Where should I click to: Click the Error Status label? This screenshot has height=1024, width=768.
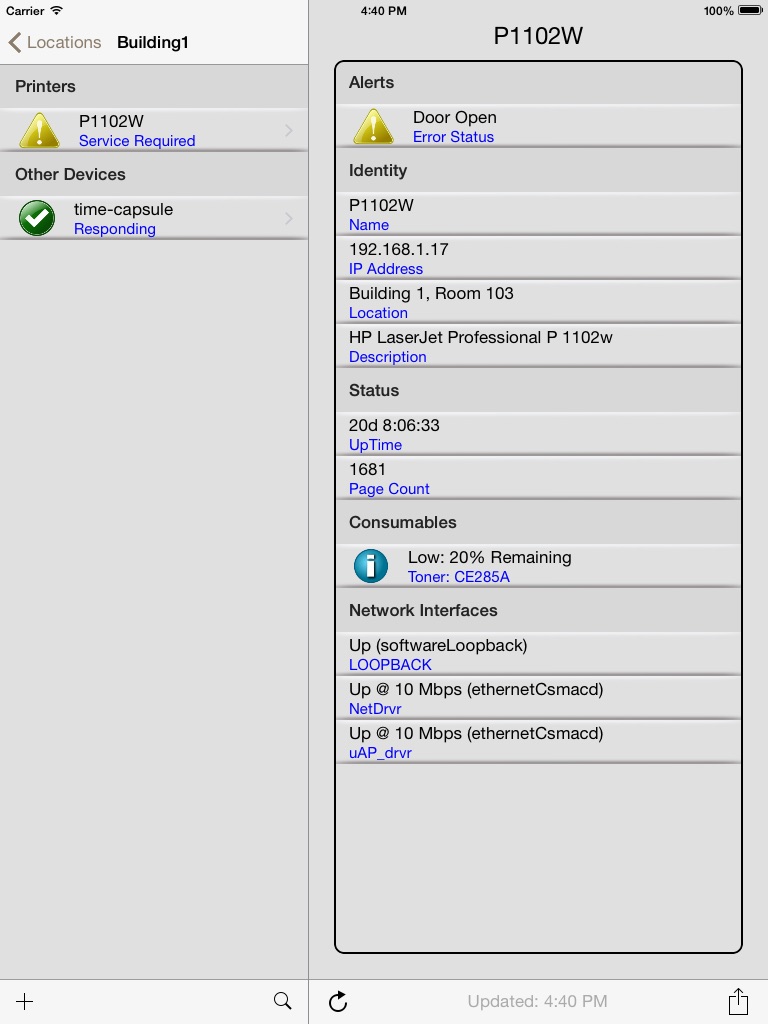[453, 137]
